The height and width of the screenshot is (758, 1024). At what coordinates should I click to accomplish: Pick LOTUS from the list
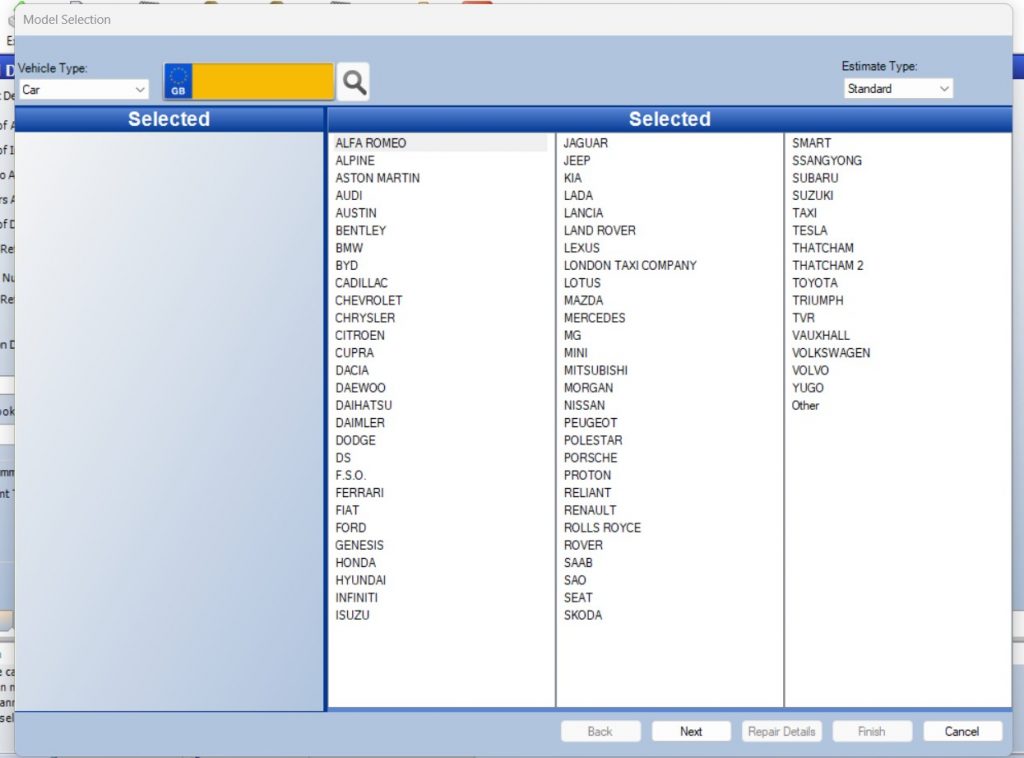pos(582,283)
